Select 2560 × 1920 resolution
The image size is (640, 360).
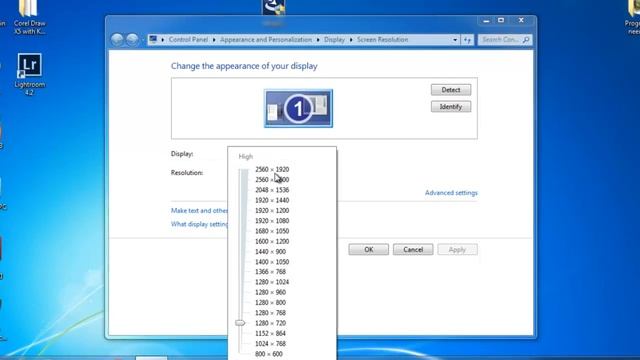pos(272,169)
